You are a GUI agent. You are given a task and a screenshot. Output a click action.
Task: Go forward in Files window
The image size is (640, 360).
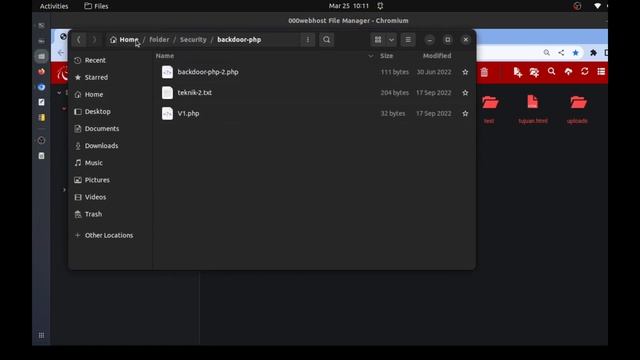(94, 40)
